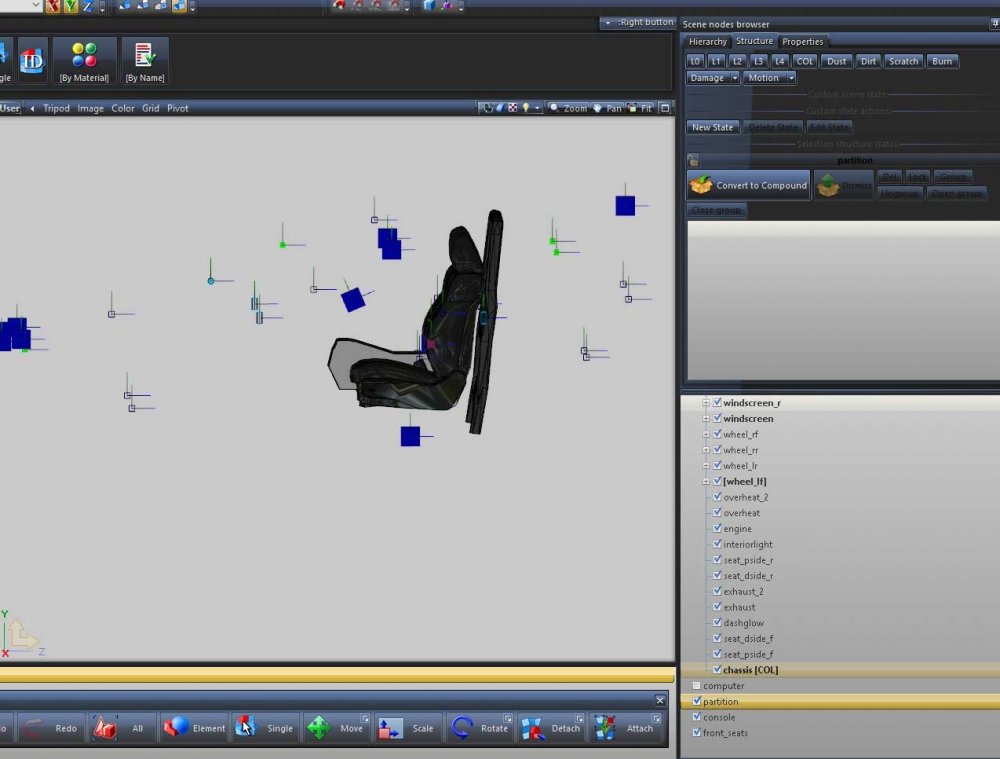The width and height of the screenshot is (1000, 759).
Task: Select the Move tool
Action: click(337, 728)
